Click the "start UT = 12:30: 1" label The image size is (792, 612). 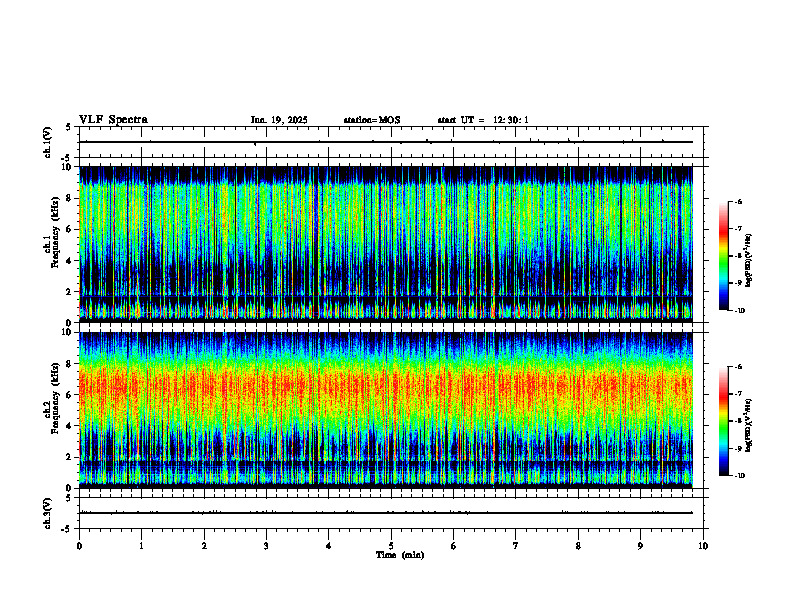click(x=483, y=120)
